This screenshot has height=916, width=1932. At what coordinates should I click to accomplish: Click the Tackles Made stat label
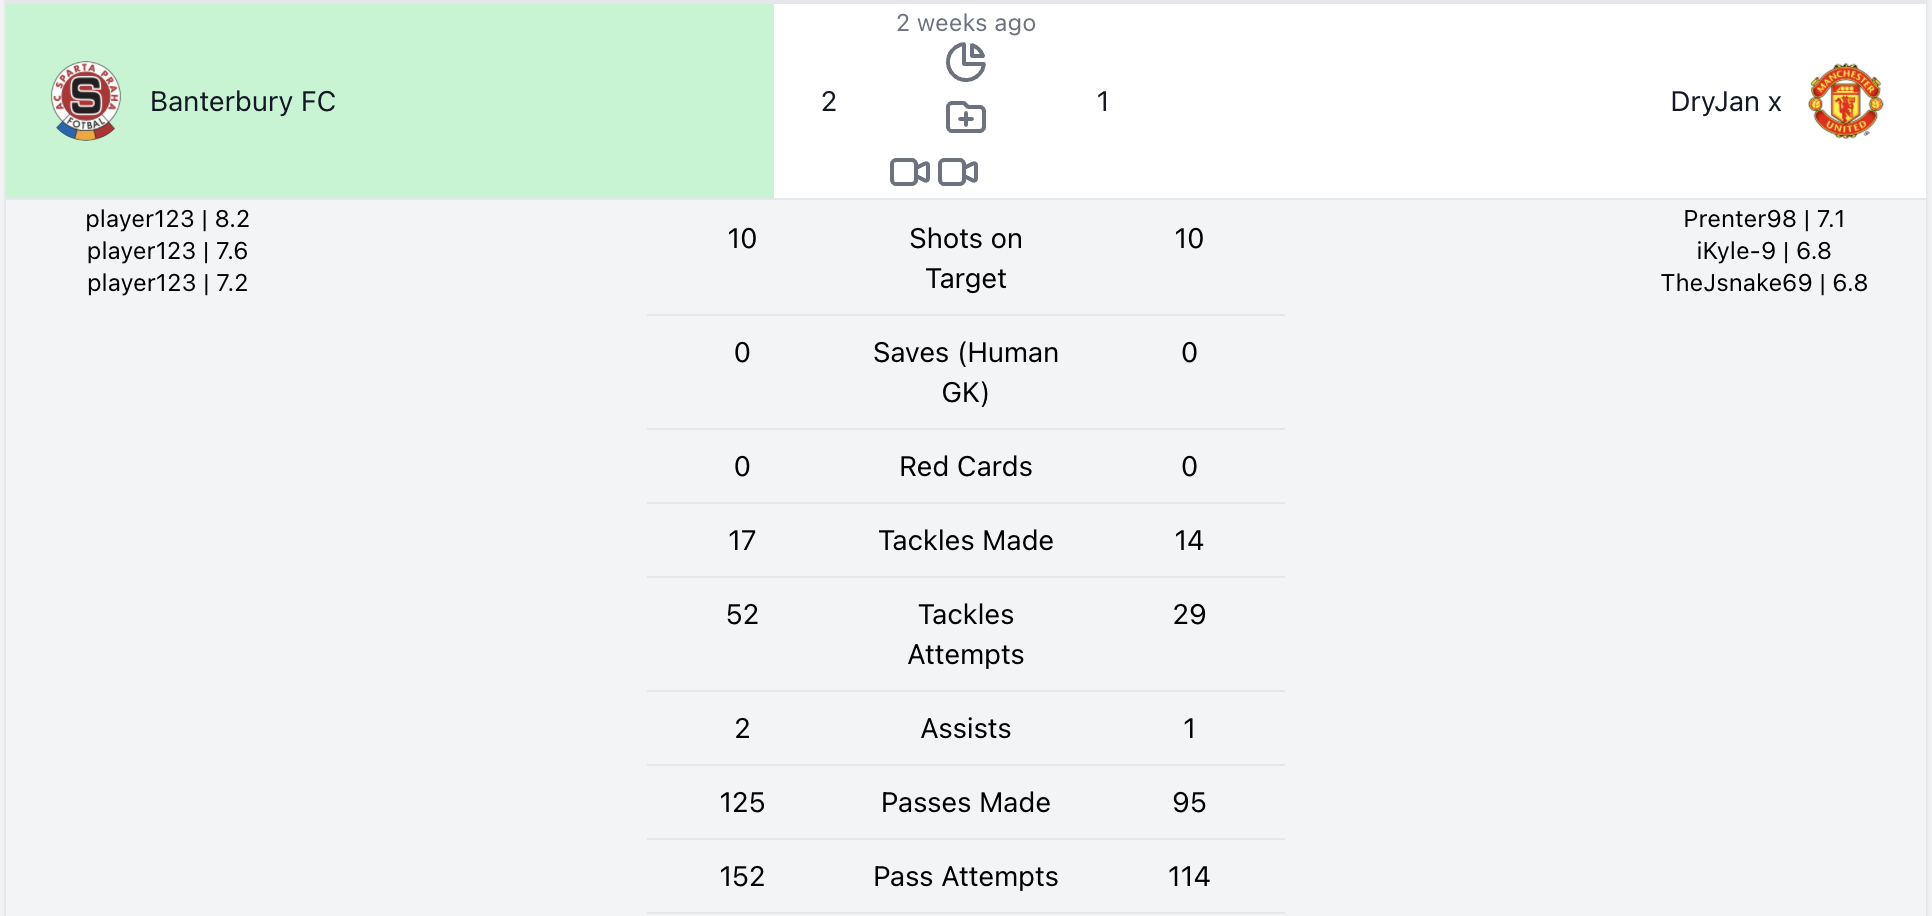pos(966,541)
